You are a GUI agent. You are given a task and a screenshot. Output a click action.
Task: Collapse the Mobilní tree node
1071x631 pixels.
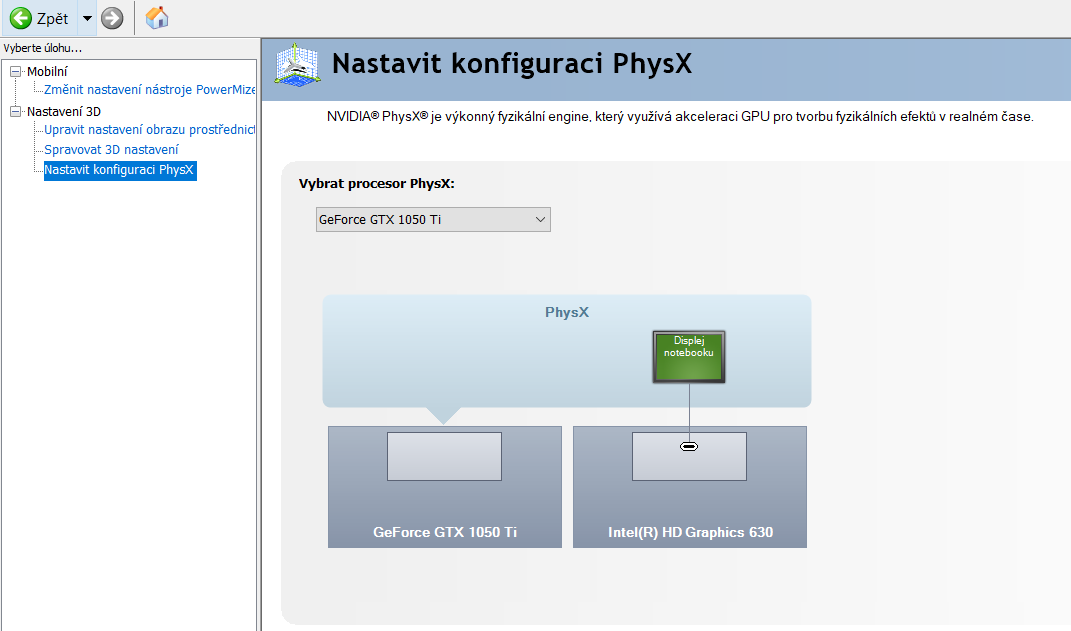coord(15,71)
